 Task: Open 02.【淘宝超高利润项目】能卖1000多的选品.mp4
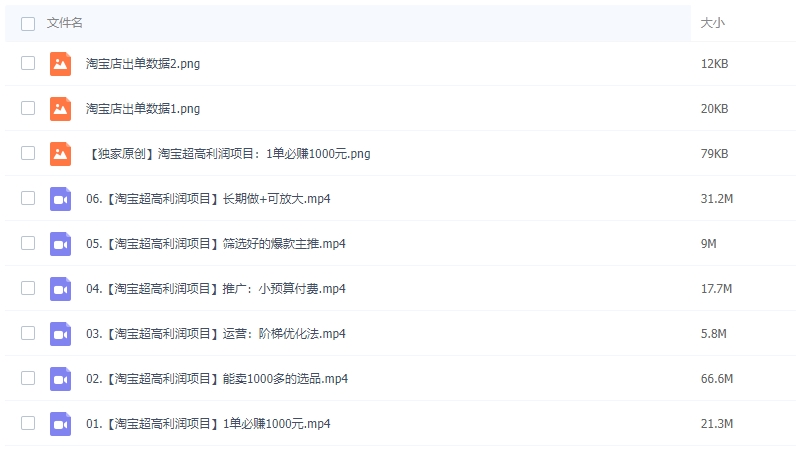tap(217, 379)
